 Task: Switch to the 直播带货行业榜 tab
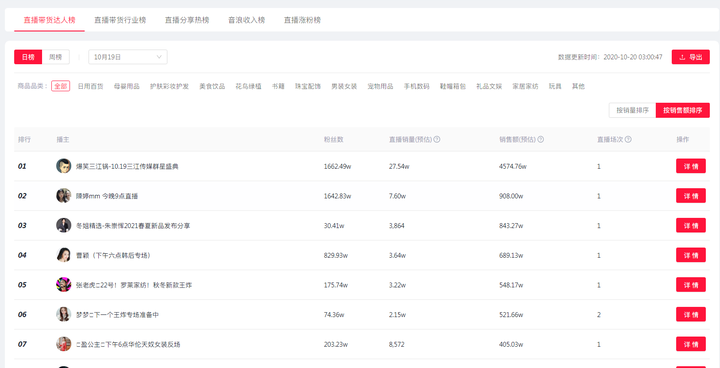coord(120,20)
